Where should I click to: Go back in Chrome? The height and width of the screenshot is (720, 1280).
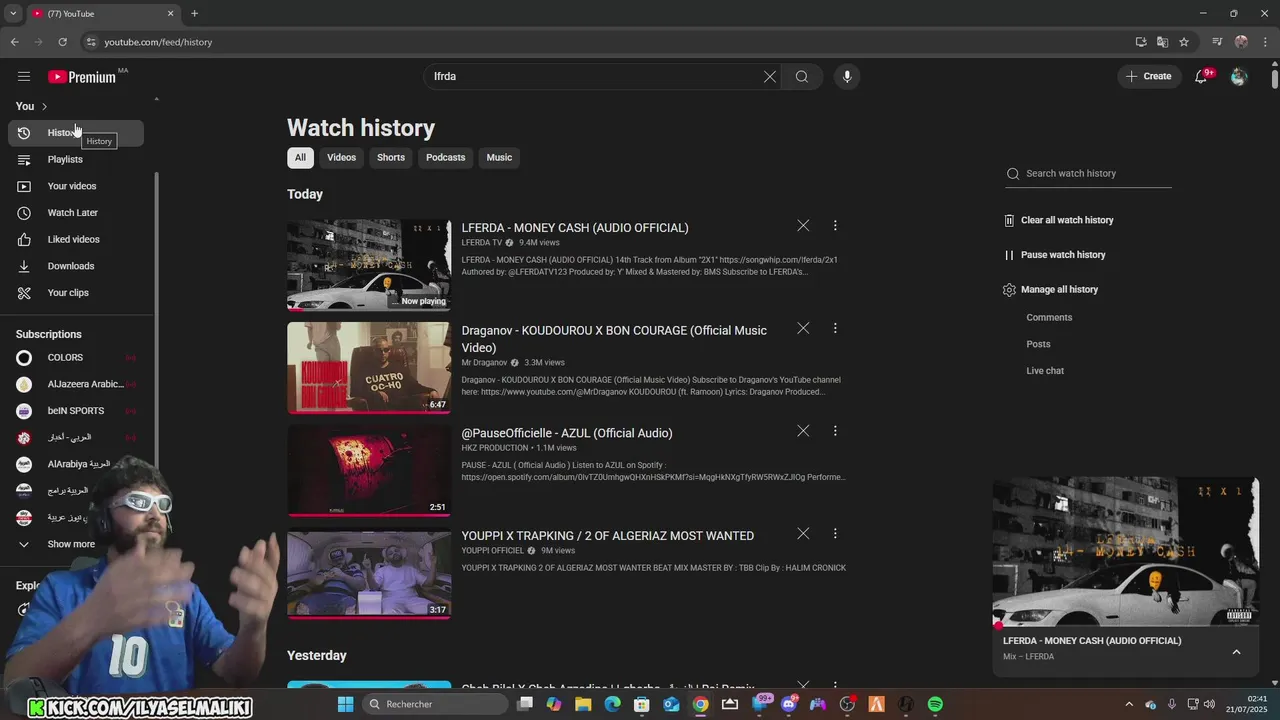tap(14, 42)
